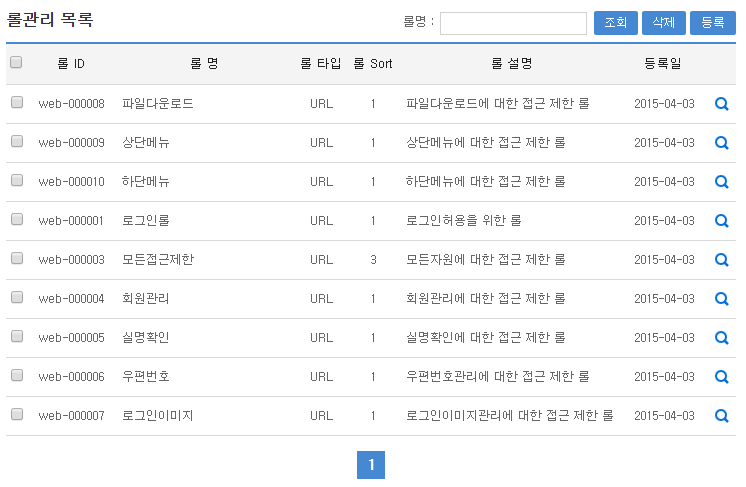Tick the checkbox for web-000007
Image resolution: width=746 pixels, height=487 pixels.
coord(17,415)
